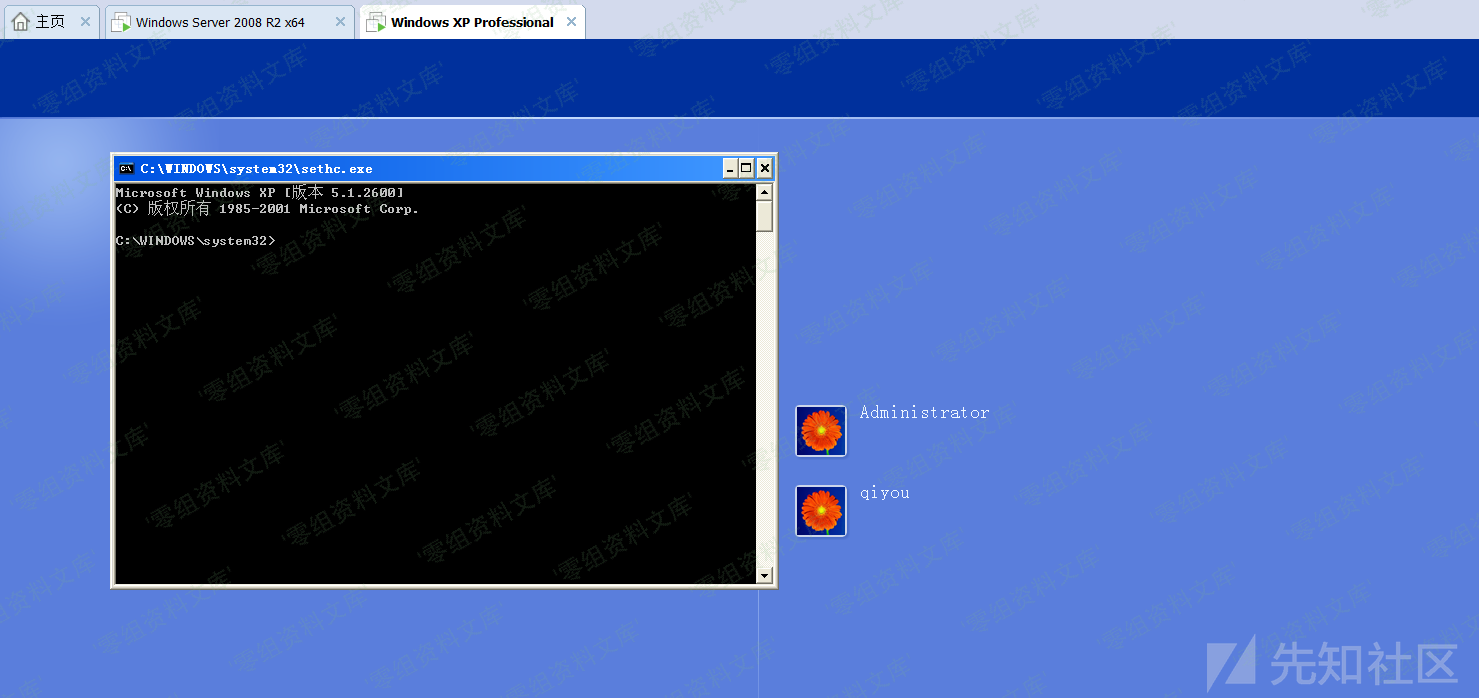Click the console vertical scrollbar thumb
1479x698 pixels.
(765, 216)
